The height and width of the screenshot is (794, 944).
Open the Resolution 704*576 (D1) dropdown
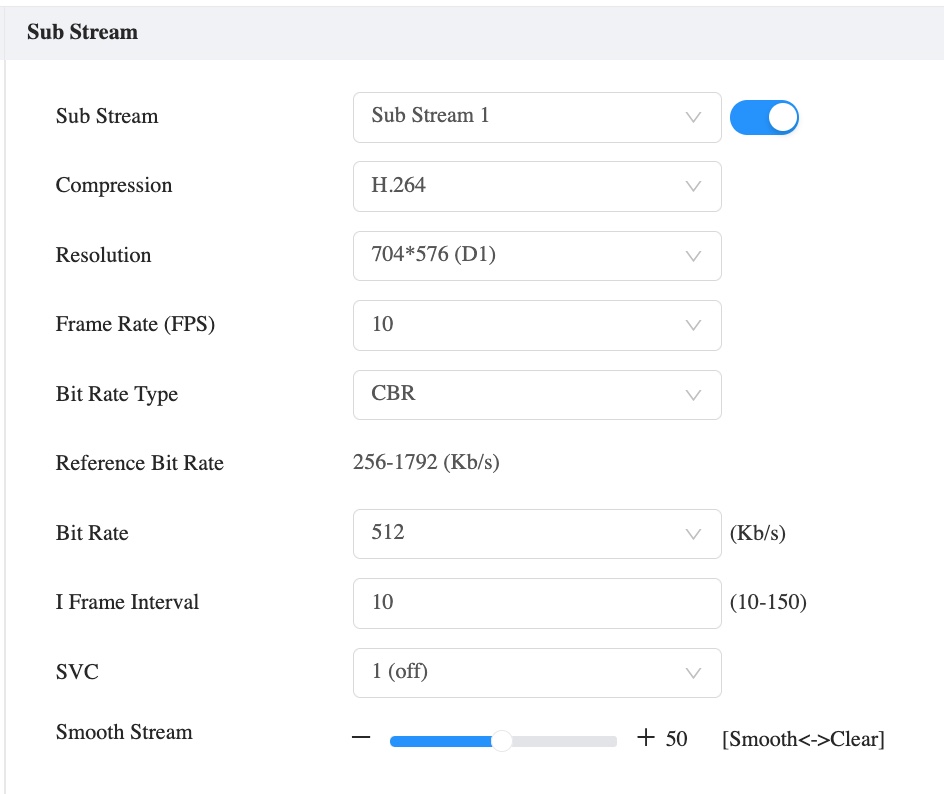[x=536, y=256]
